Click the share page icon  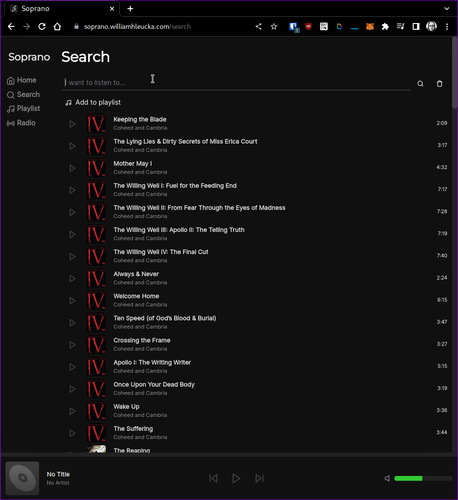point(258,27)
